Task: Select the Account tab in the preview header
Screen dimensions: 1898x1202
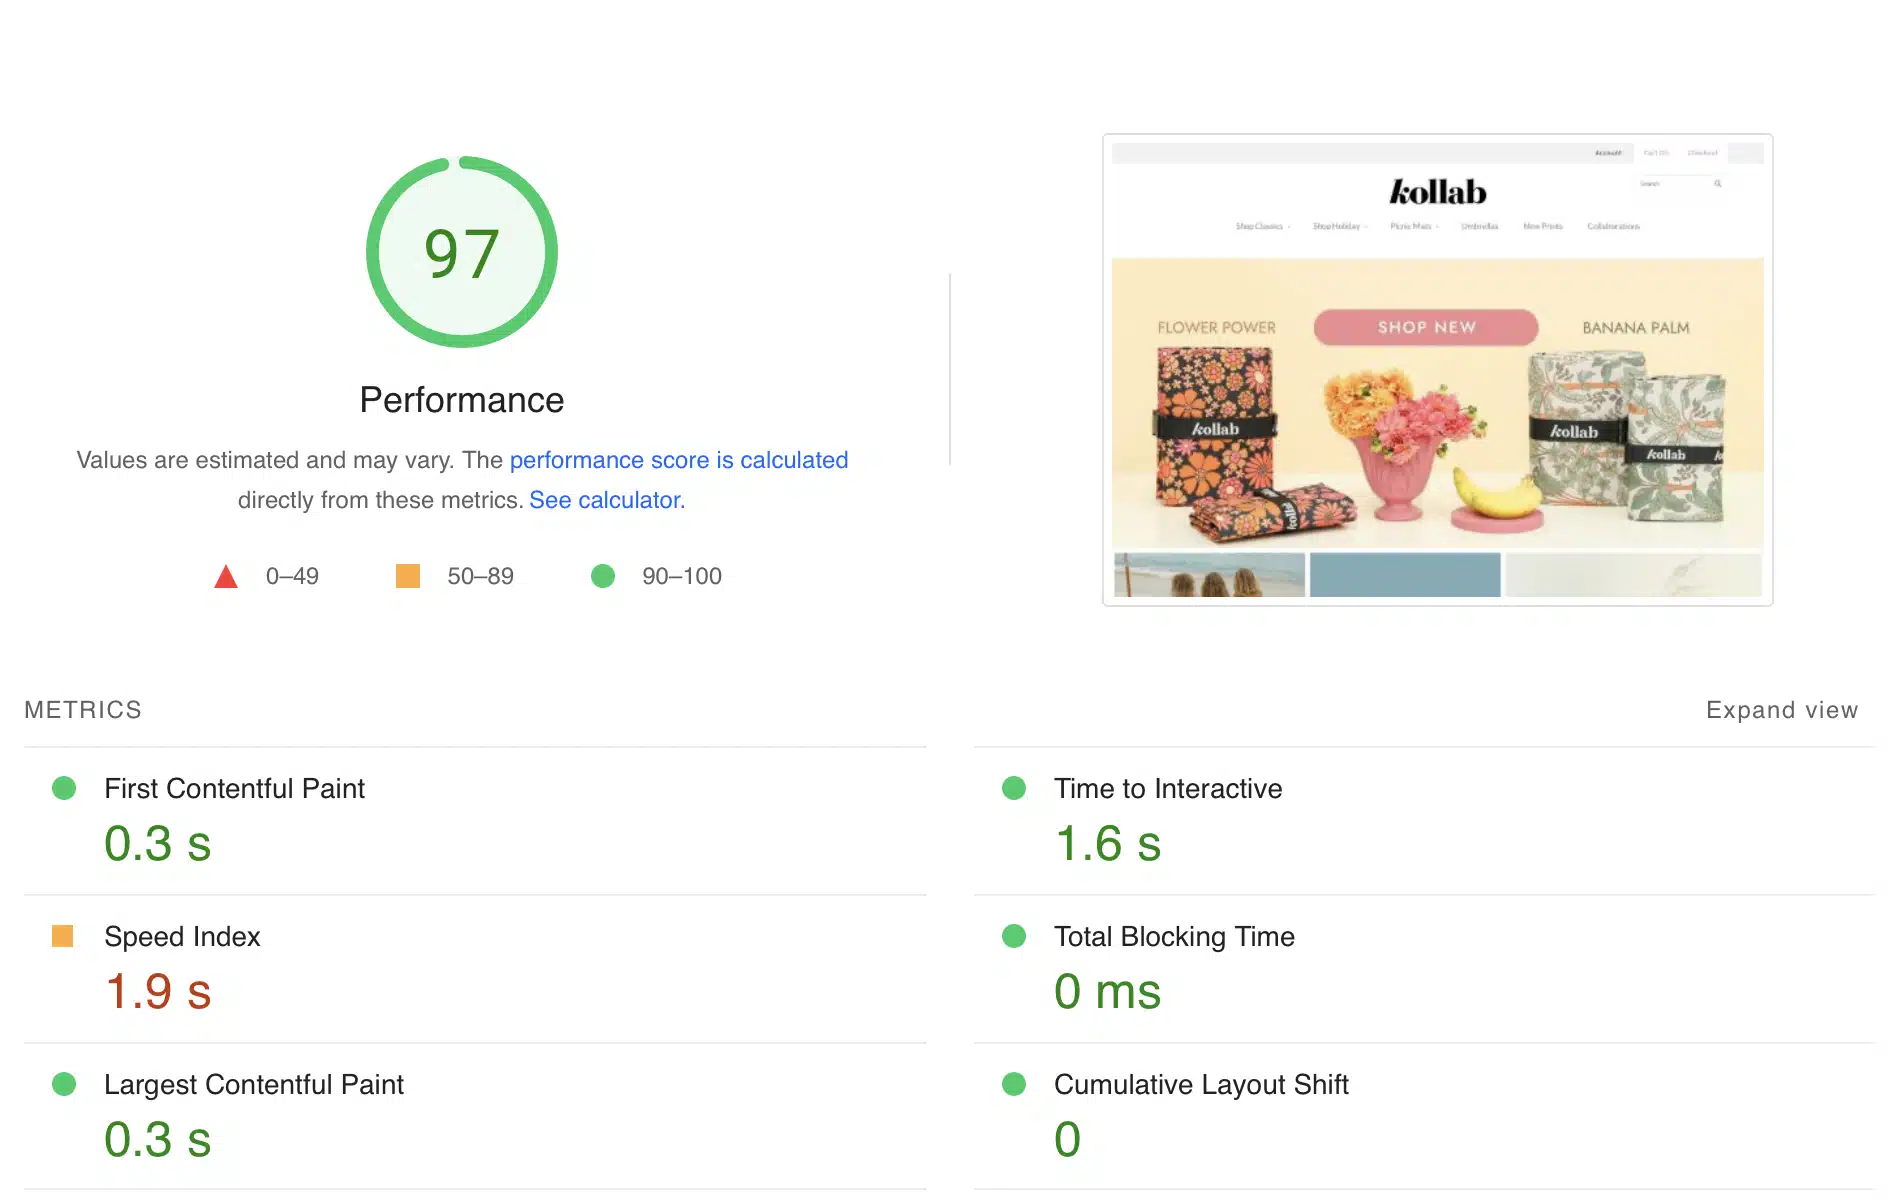Action: [1608, 152]
